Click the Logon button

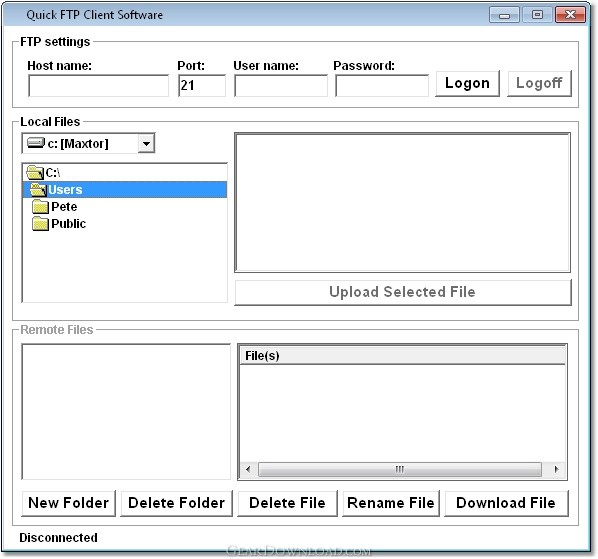pos(467,83)
